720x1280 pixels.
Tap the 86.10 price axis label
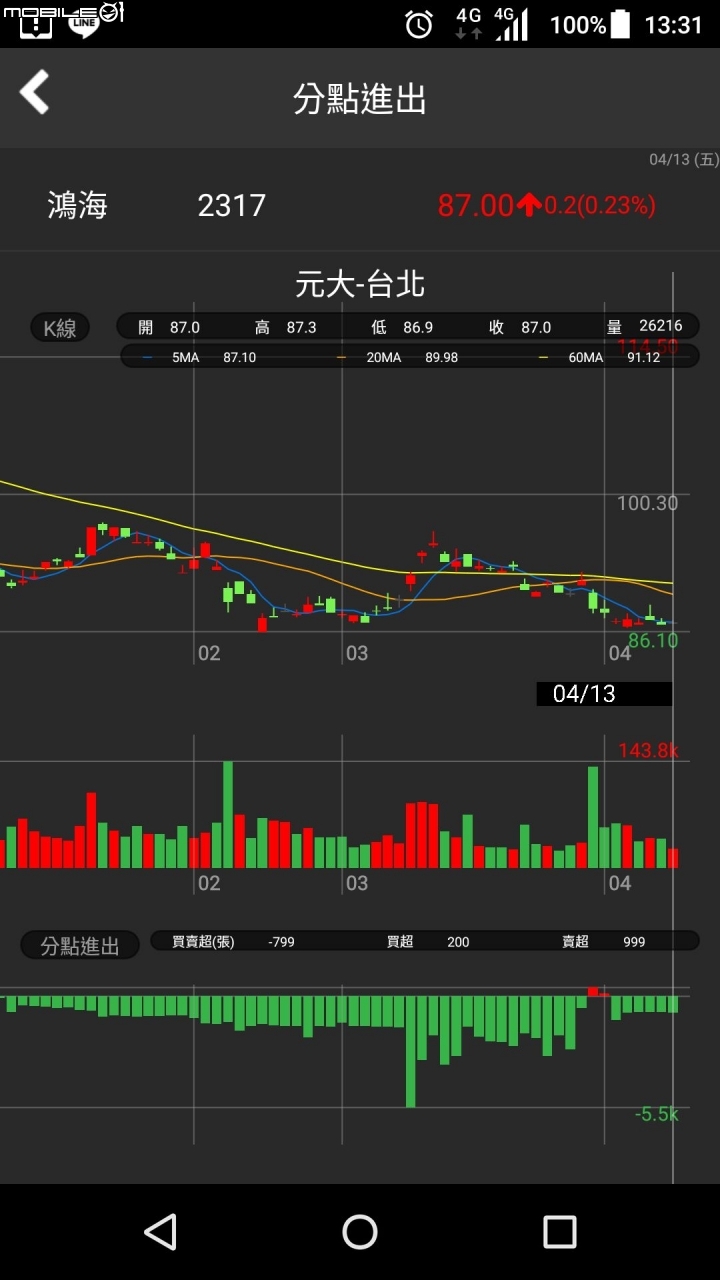(653, 640)
